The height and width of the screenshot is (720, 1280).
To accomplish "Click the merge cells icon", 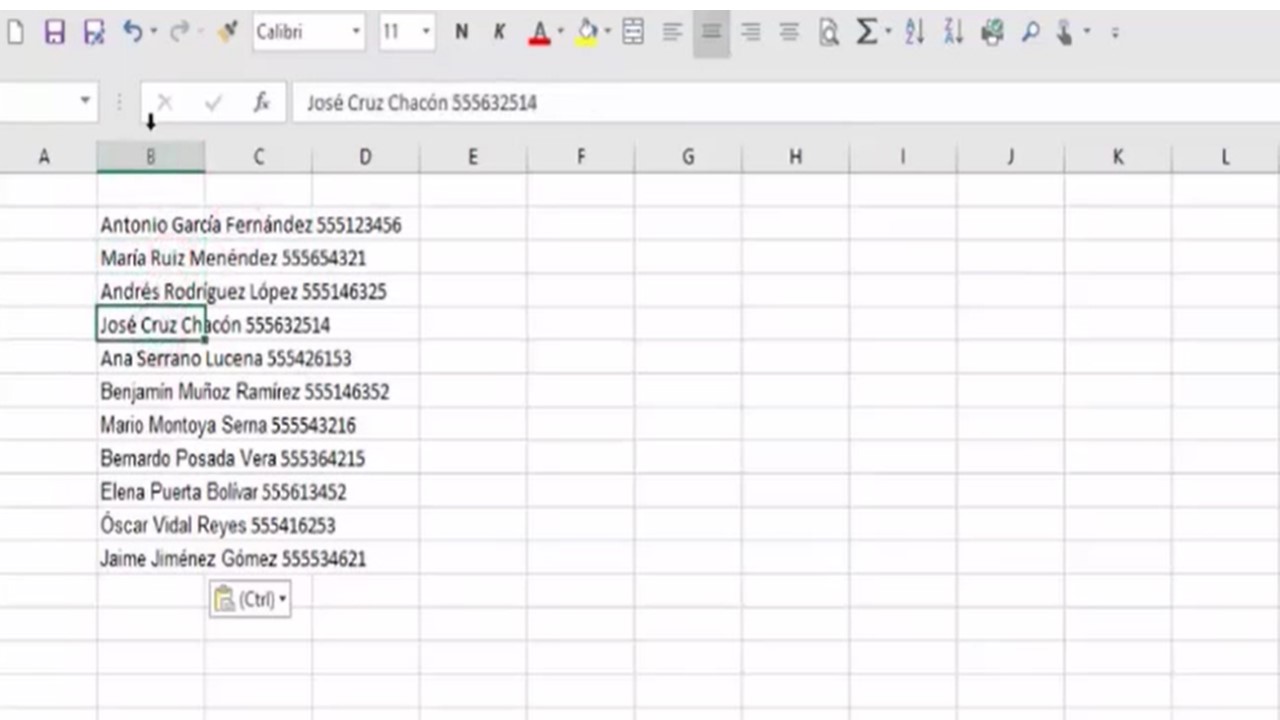I will 633,33.
